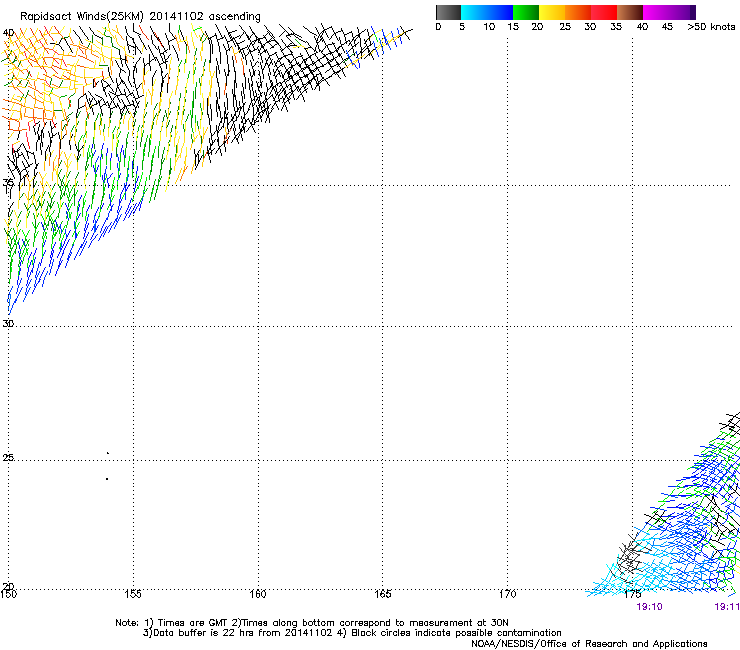
Task: Click the longitude label '160'
Action: [258, 594]
